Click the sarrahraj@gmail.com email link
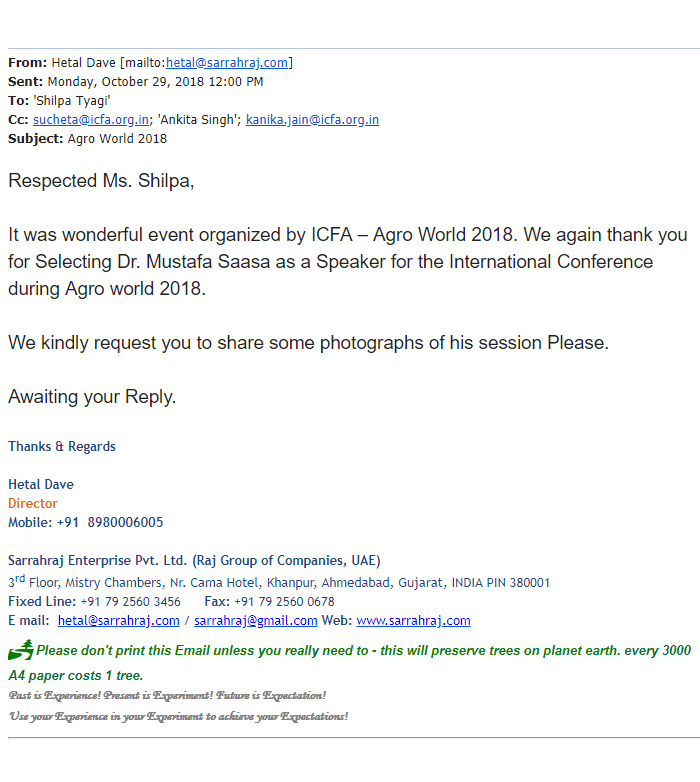 (255, 621)
